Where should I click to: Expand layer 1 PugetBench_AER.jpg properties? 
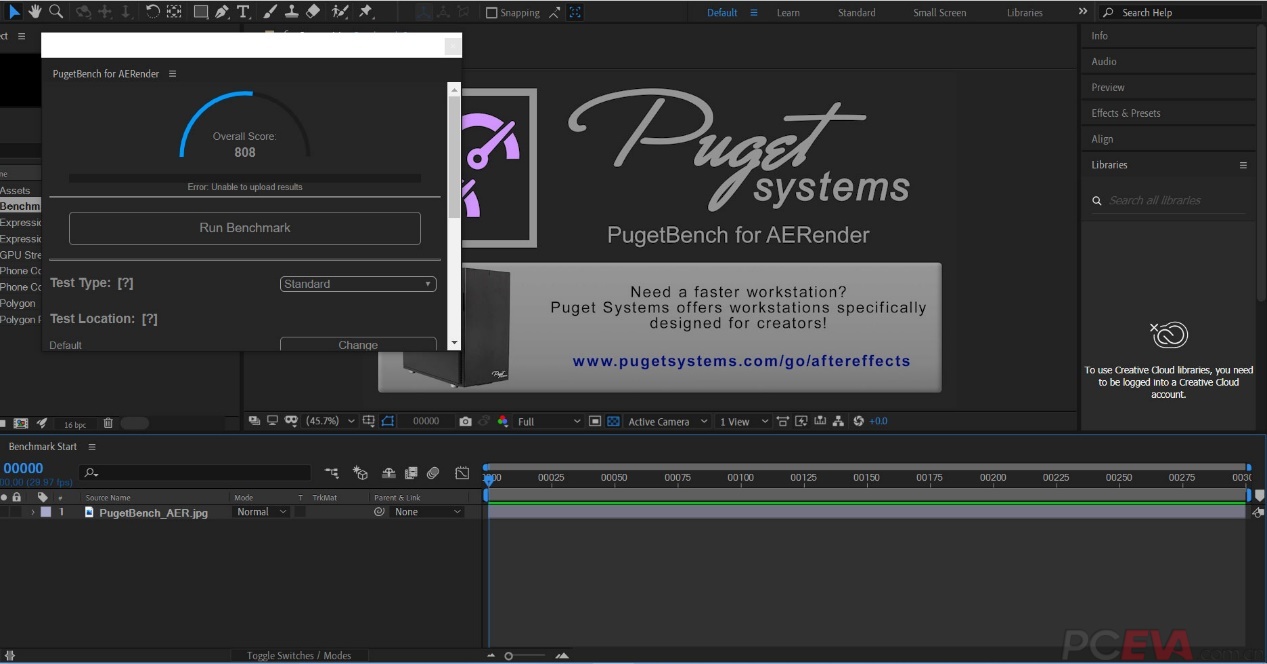[x=33, y=512]
